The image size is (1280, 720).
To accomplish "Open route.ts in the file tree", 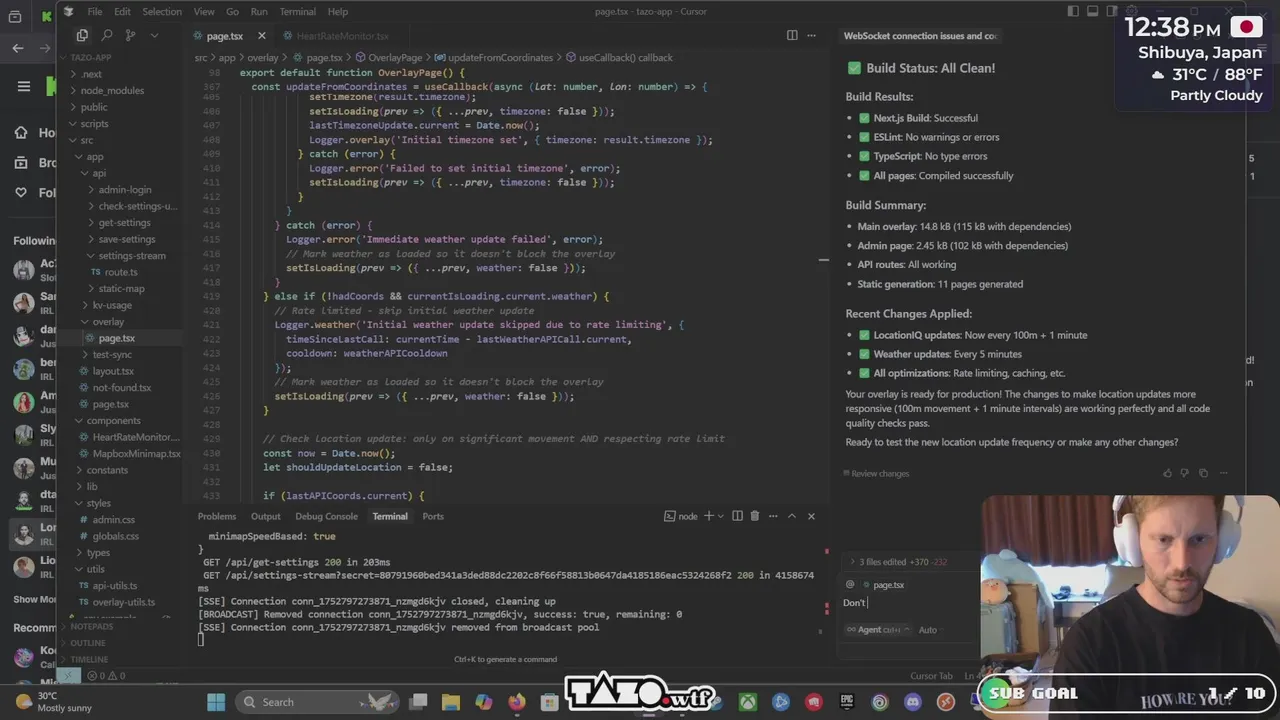I will coord(121,272).
